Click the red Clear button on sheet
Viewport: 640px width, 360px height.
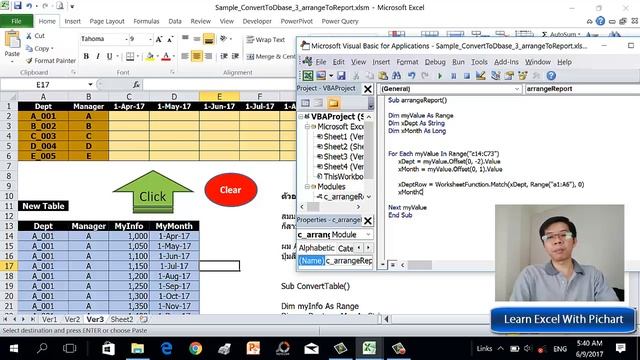231,190
